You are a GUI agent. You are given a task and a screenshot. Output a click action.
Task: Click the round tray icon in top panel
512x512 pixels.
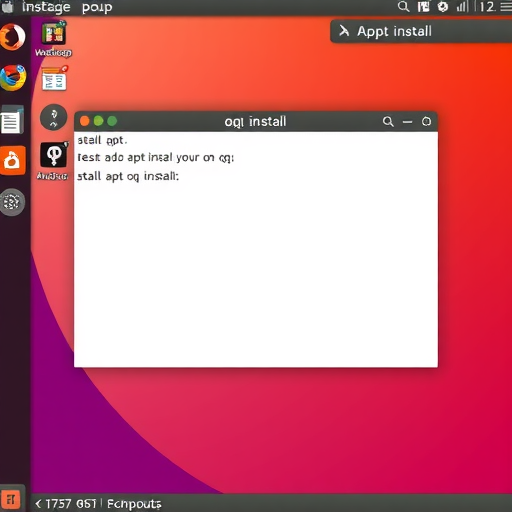tap(443, 7)
